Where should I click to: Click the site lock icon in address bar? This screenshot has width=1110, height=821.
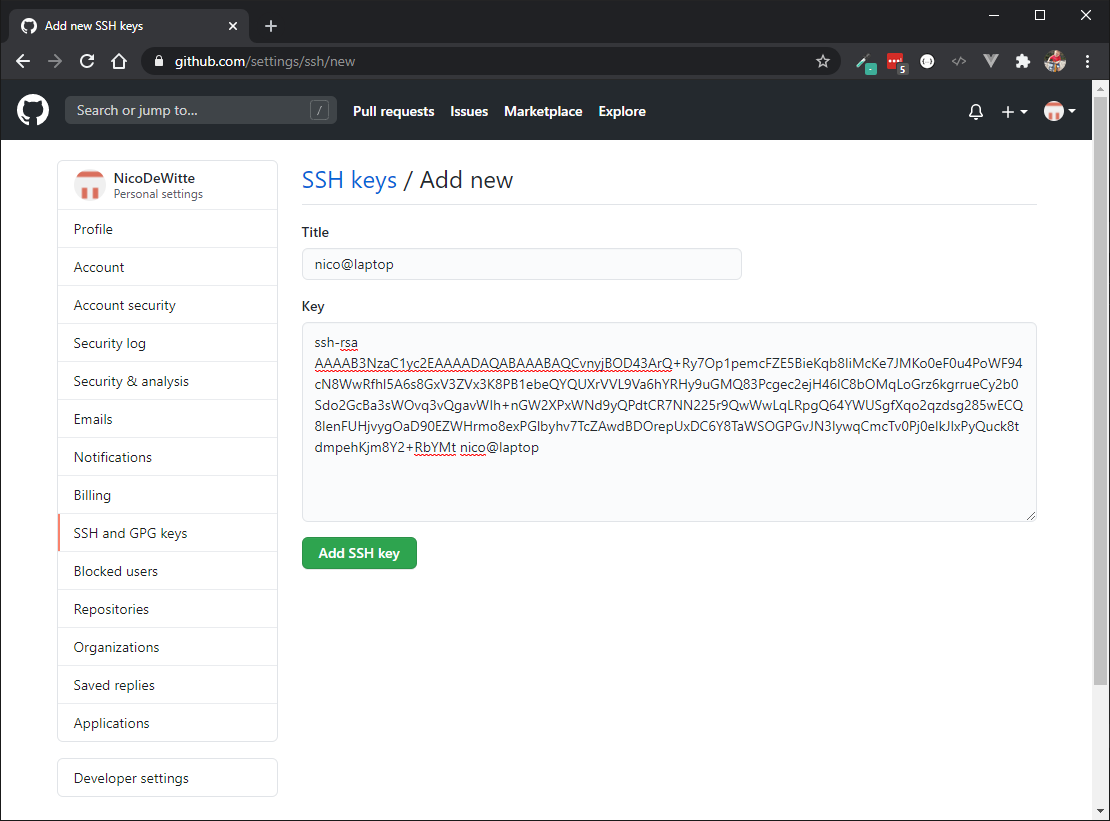pyautogui.click(x=159, y=62)
